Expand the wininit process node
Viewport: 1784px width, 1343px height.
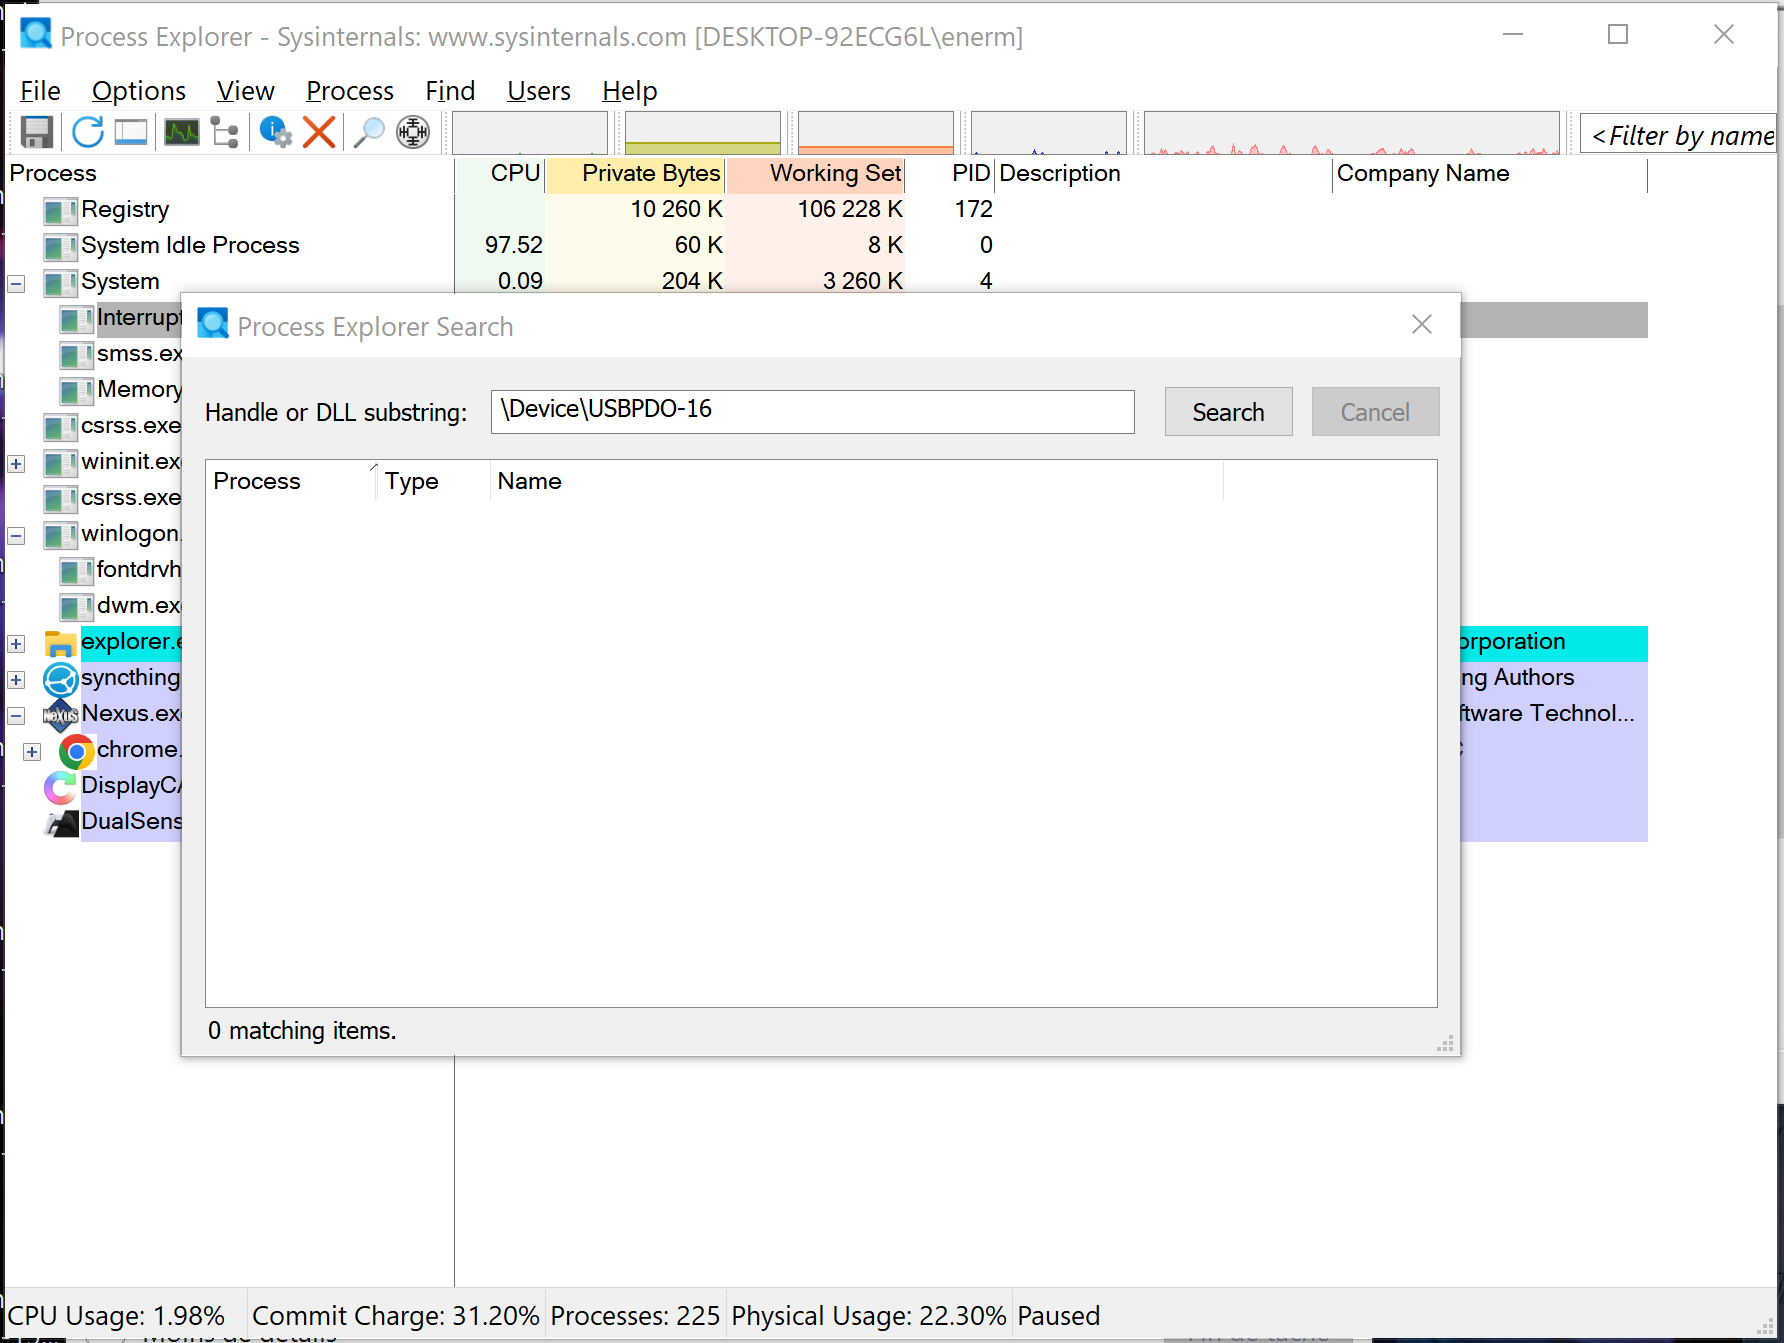[16, 464]
